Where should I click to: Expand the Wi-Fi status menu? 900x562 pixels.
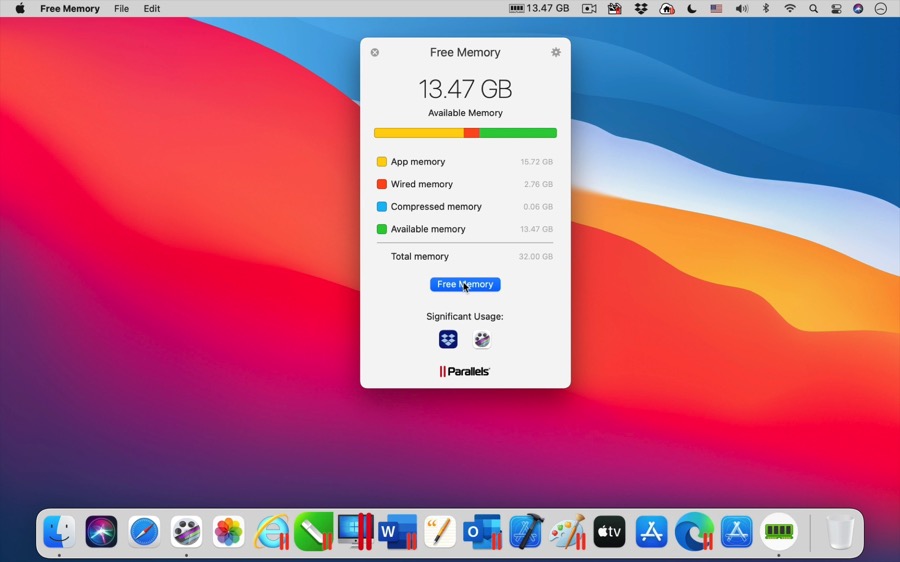coord(790,9)
